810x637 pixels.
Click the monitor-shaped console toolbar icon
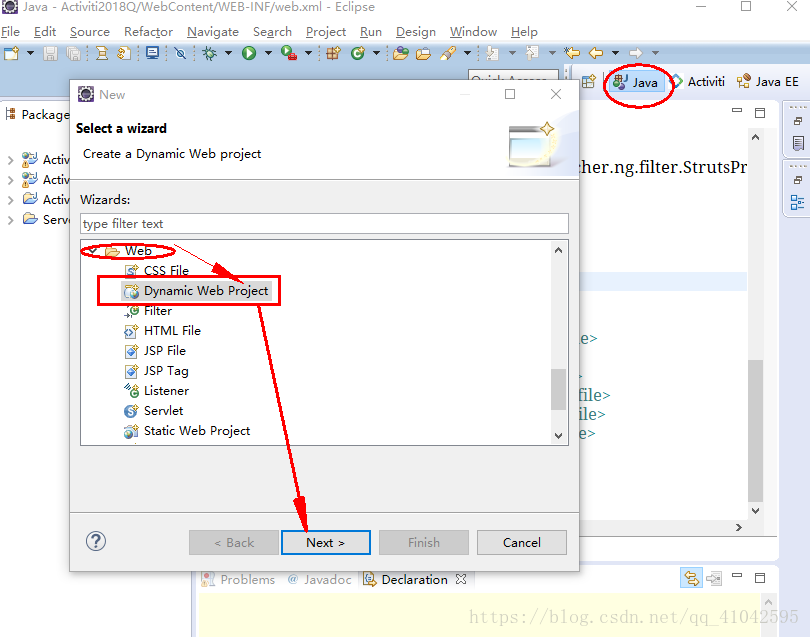(x=152, y=53)
